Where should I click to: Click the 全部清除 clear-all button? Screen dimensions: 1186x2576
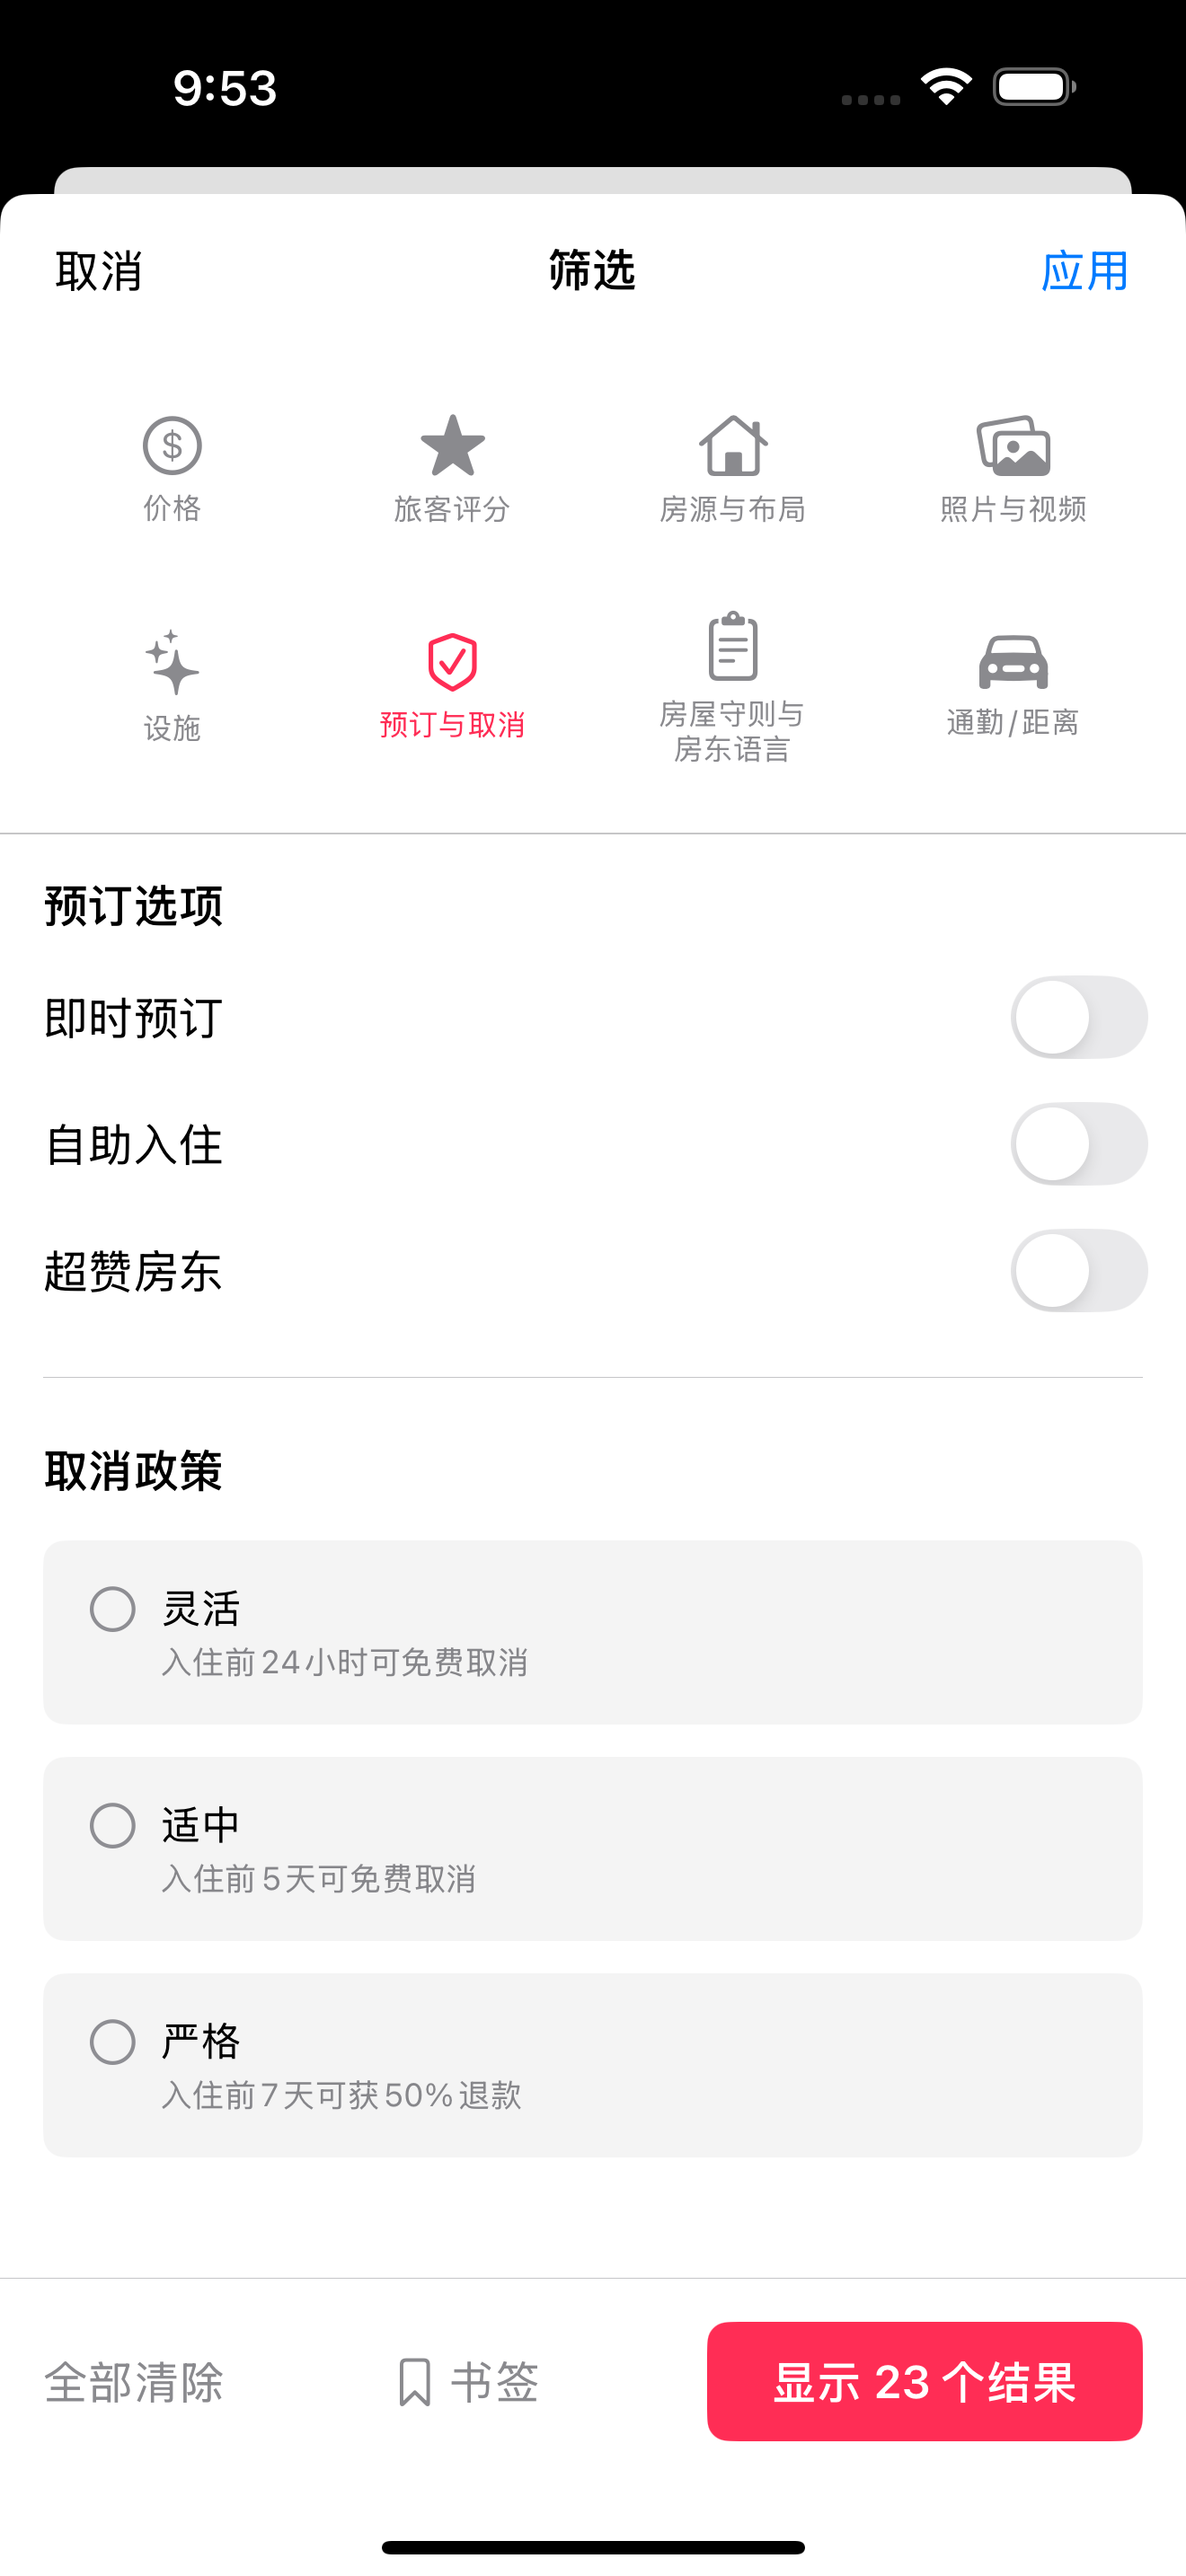(x=134, y=2382)
